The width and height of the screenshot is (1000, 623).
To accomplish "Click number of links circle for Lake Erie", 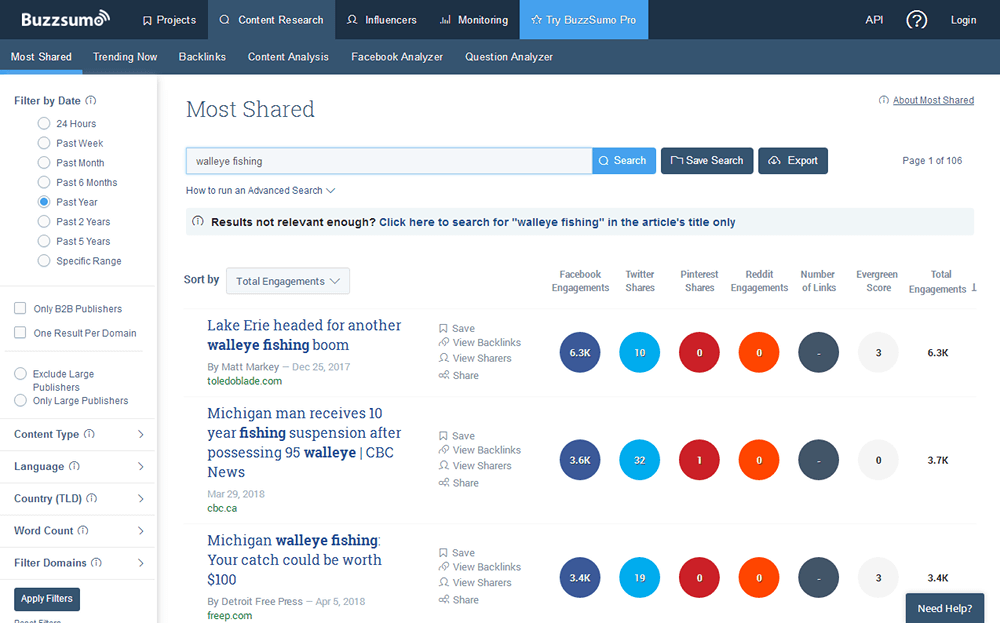I will 818,352.
